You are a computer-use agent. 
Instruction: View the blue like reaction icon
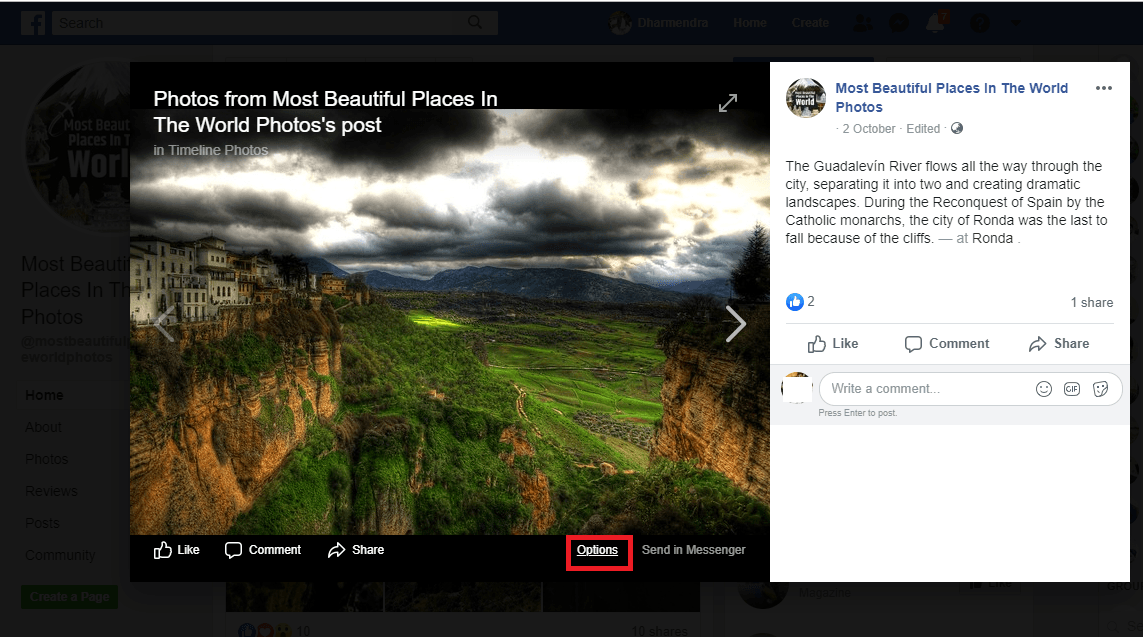[x=795, y=302]
